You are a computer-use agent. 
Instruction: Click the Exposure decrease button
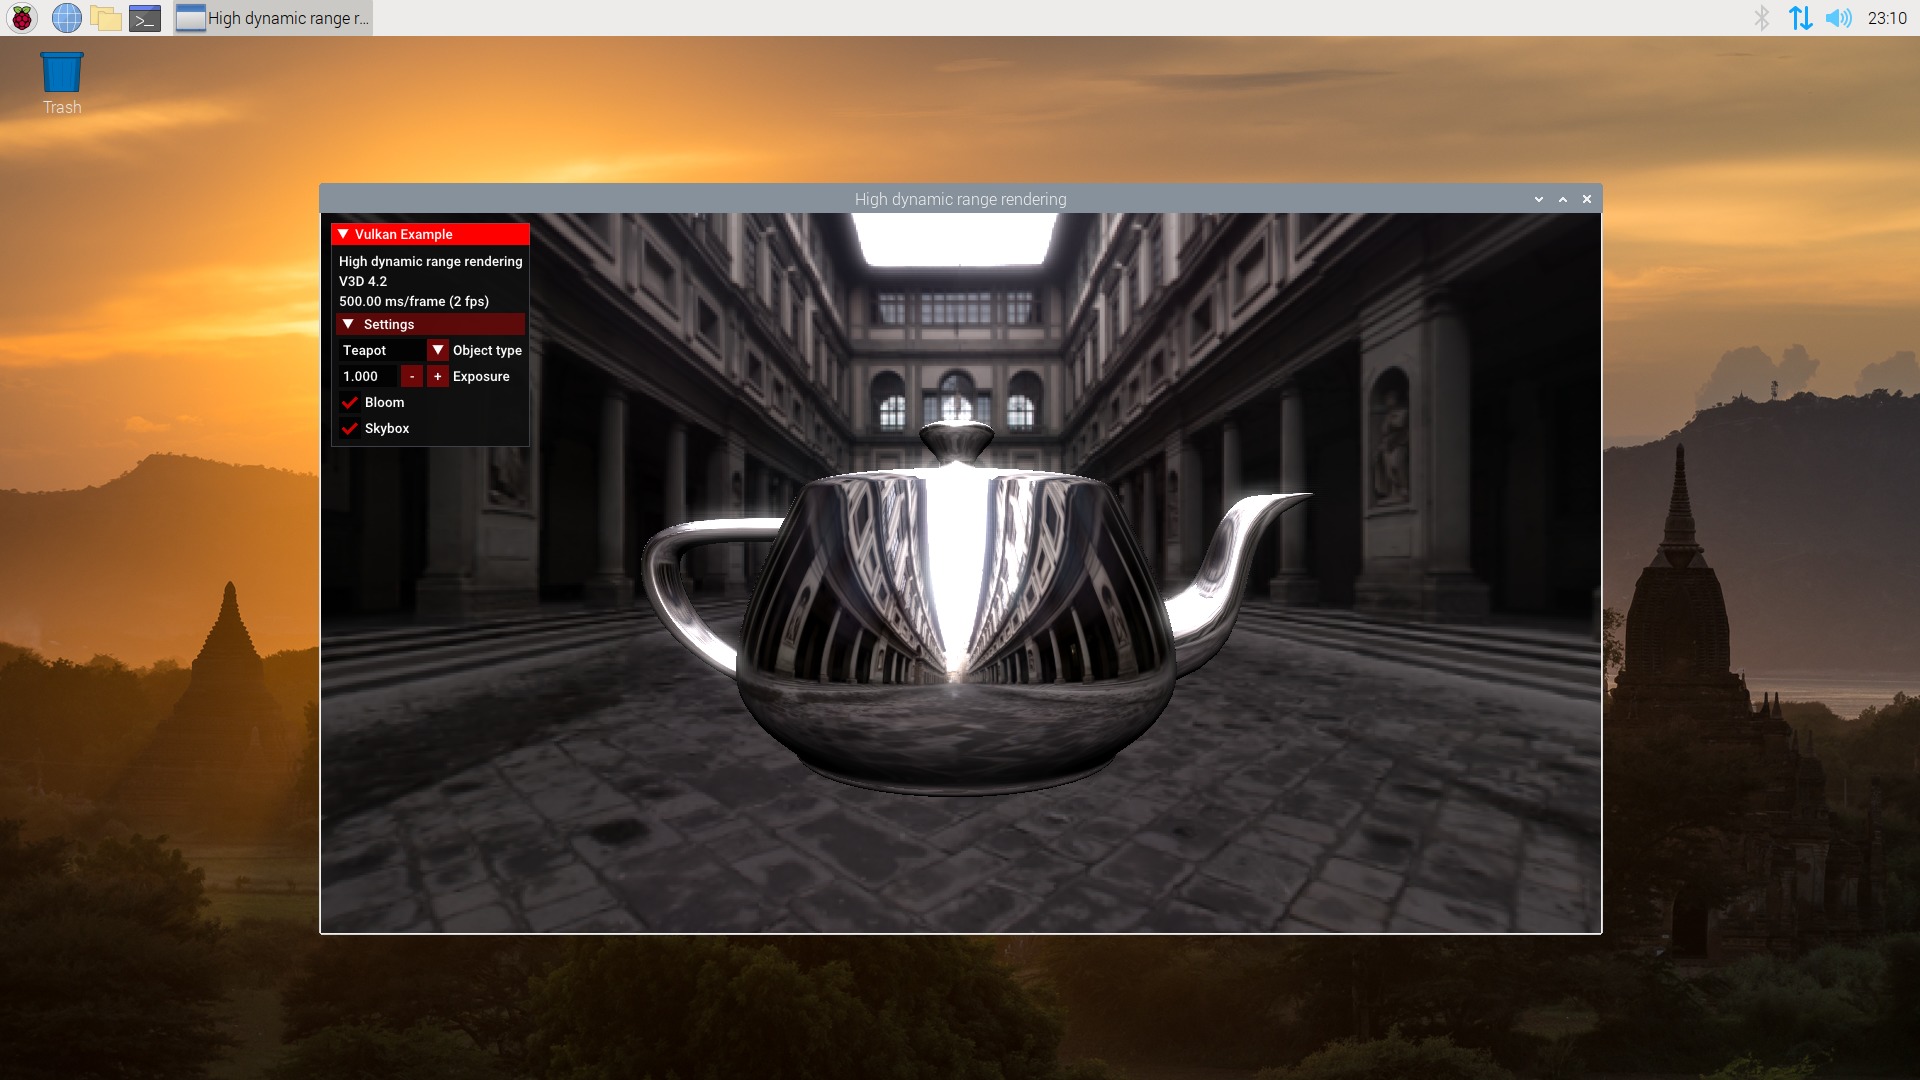(x=410, y=376)
